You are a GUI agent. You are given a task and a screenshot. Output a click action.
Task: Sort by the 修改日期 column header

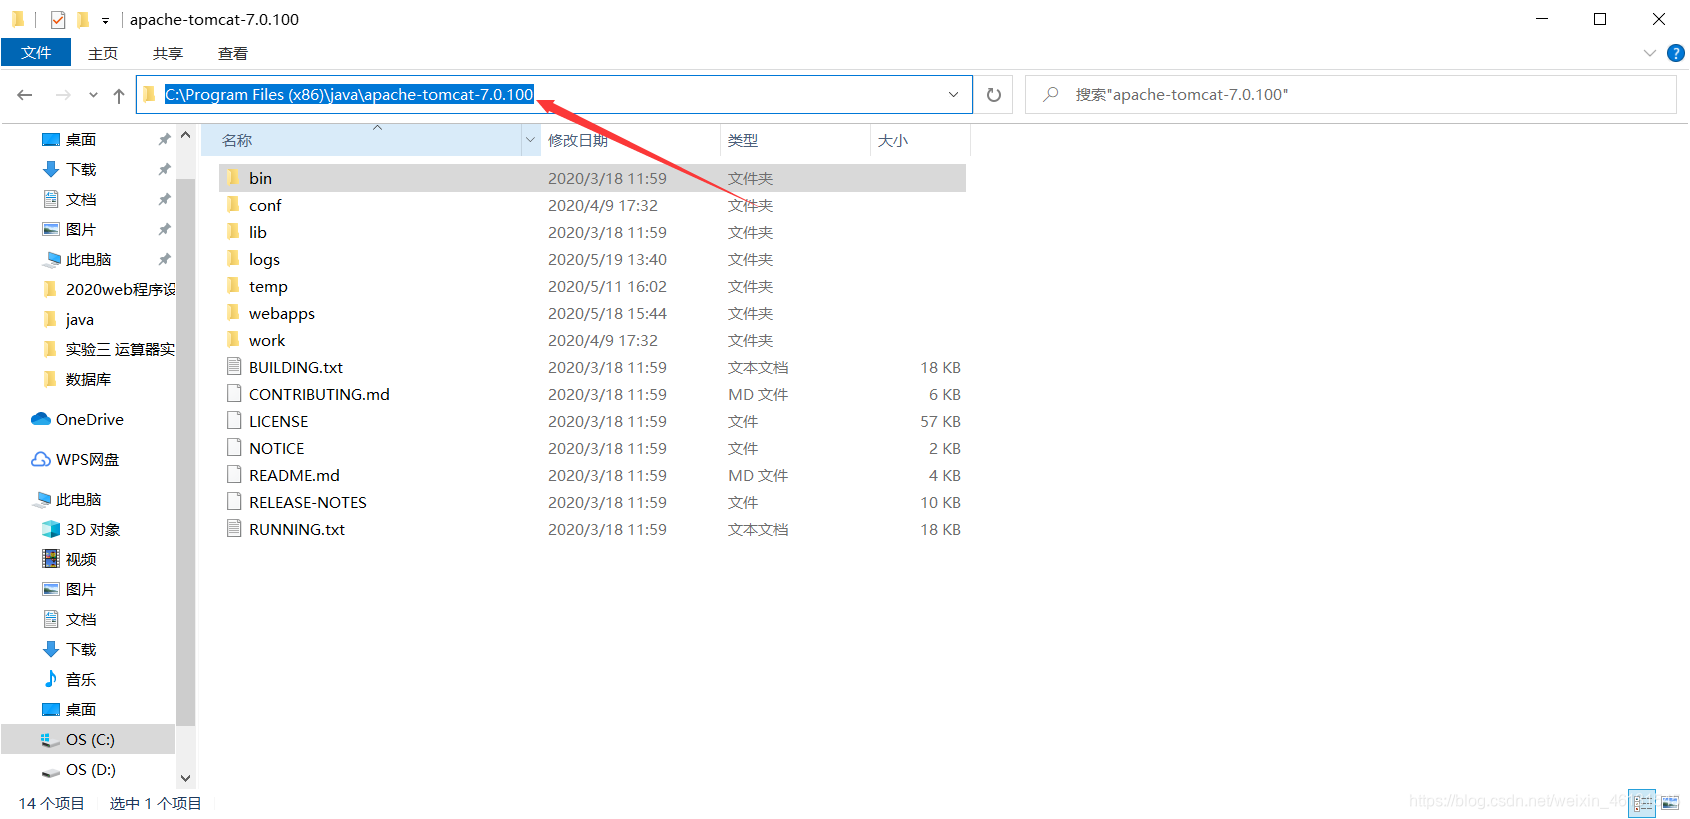(x=630, y=140)
